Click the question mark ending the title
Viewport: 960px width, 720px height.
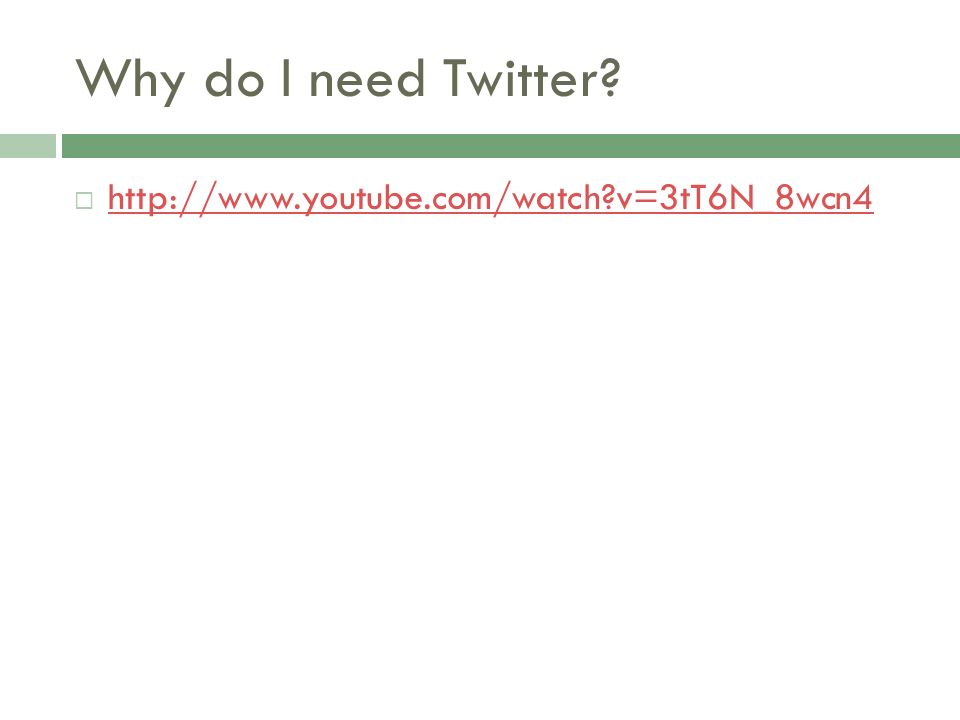point(610,78)
